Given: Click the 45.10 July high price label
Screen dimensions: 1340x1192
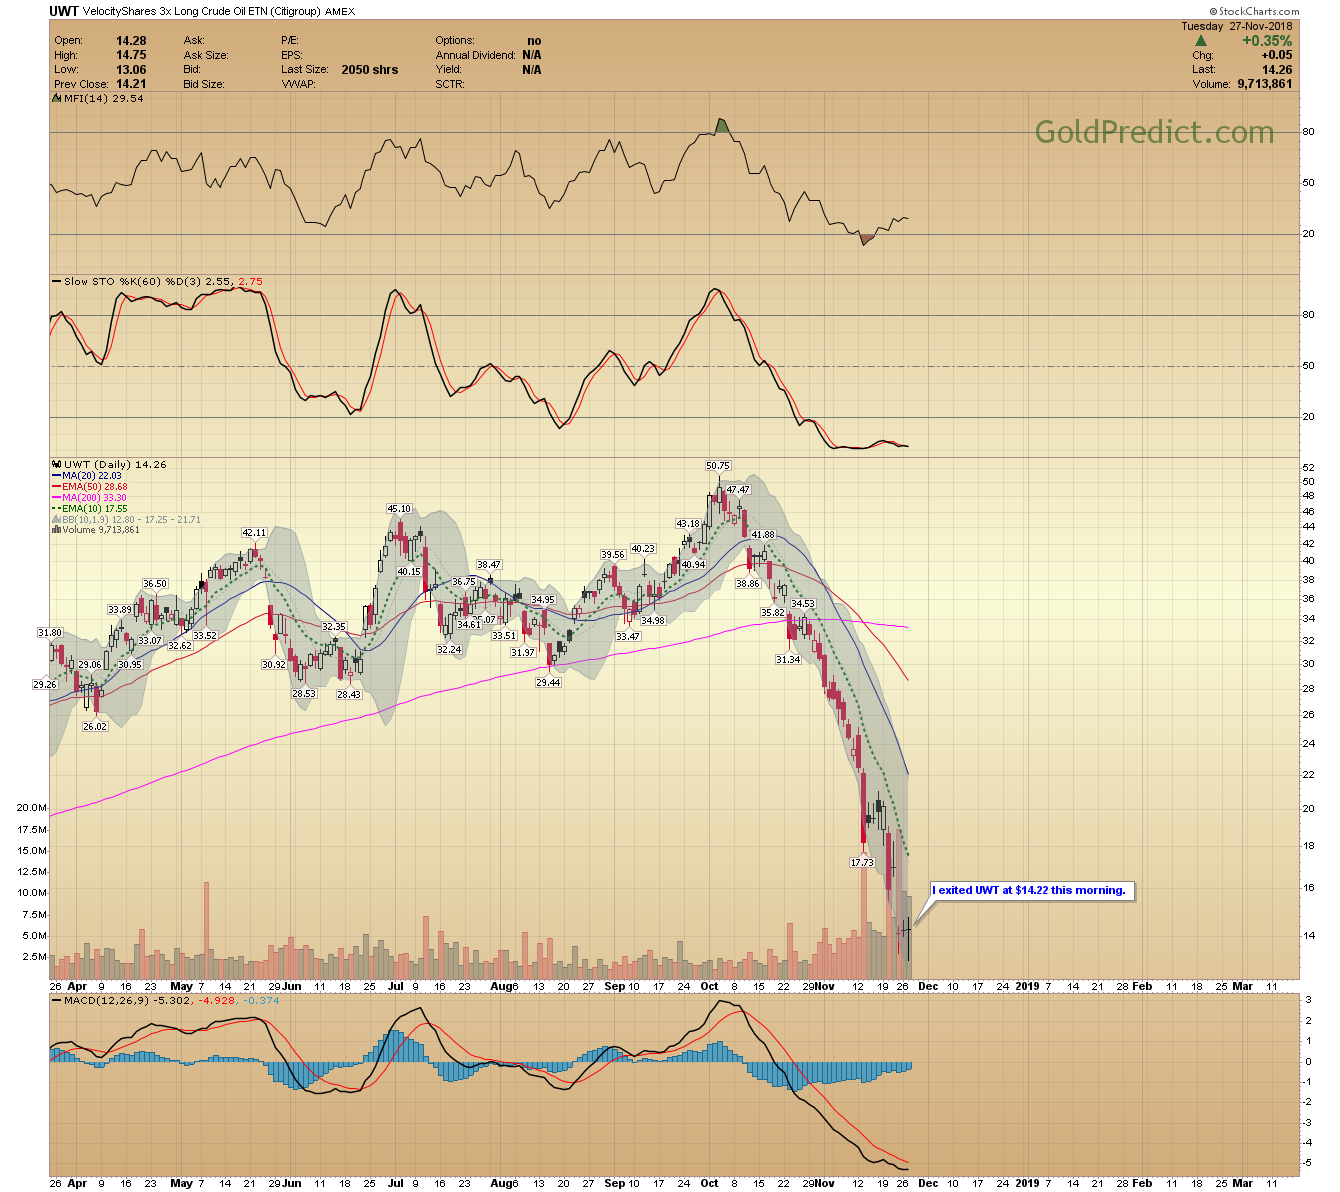Looking at the screenshot, I should [399, 509].
